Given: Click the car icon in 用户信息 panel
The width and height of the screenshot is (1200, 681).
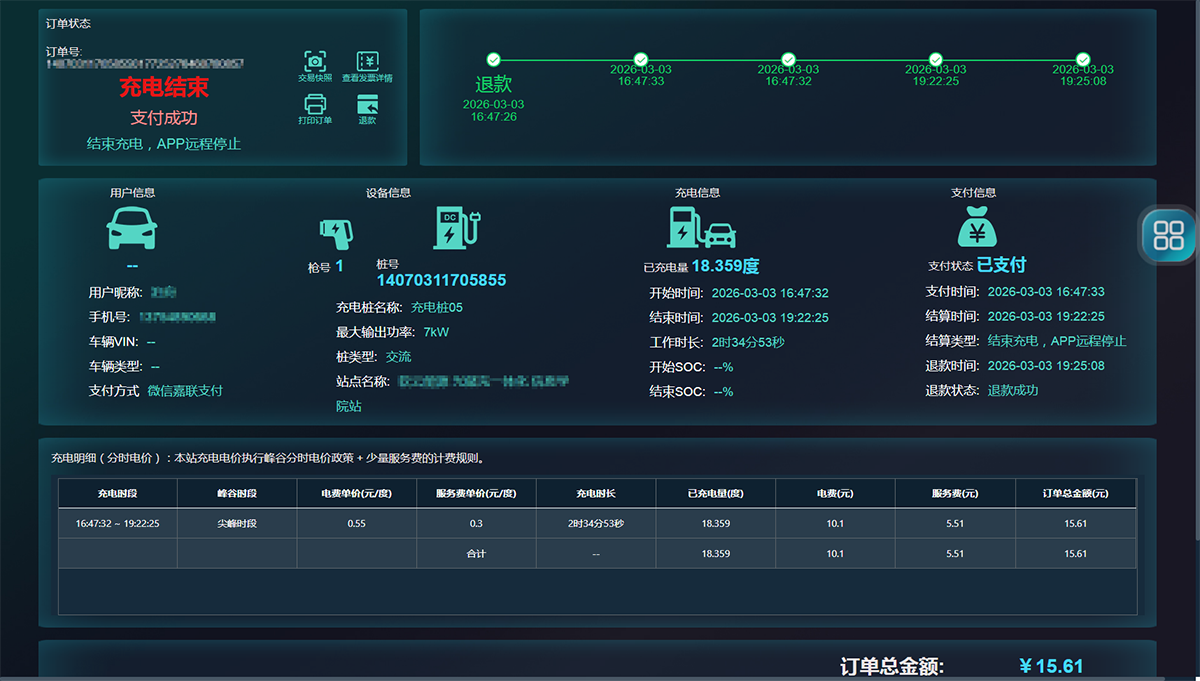Looking at the screenshot, I should point(132,228).
